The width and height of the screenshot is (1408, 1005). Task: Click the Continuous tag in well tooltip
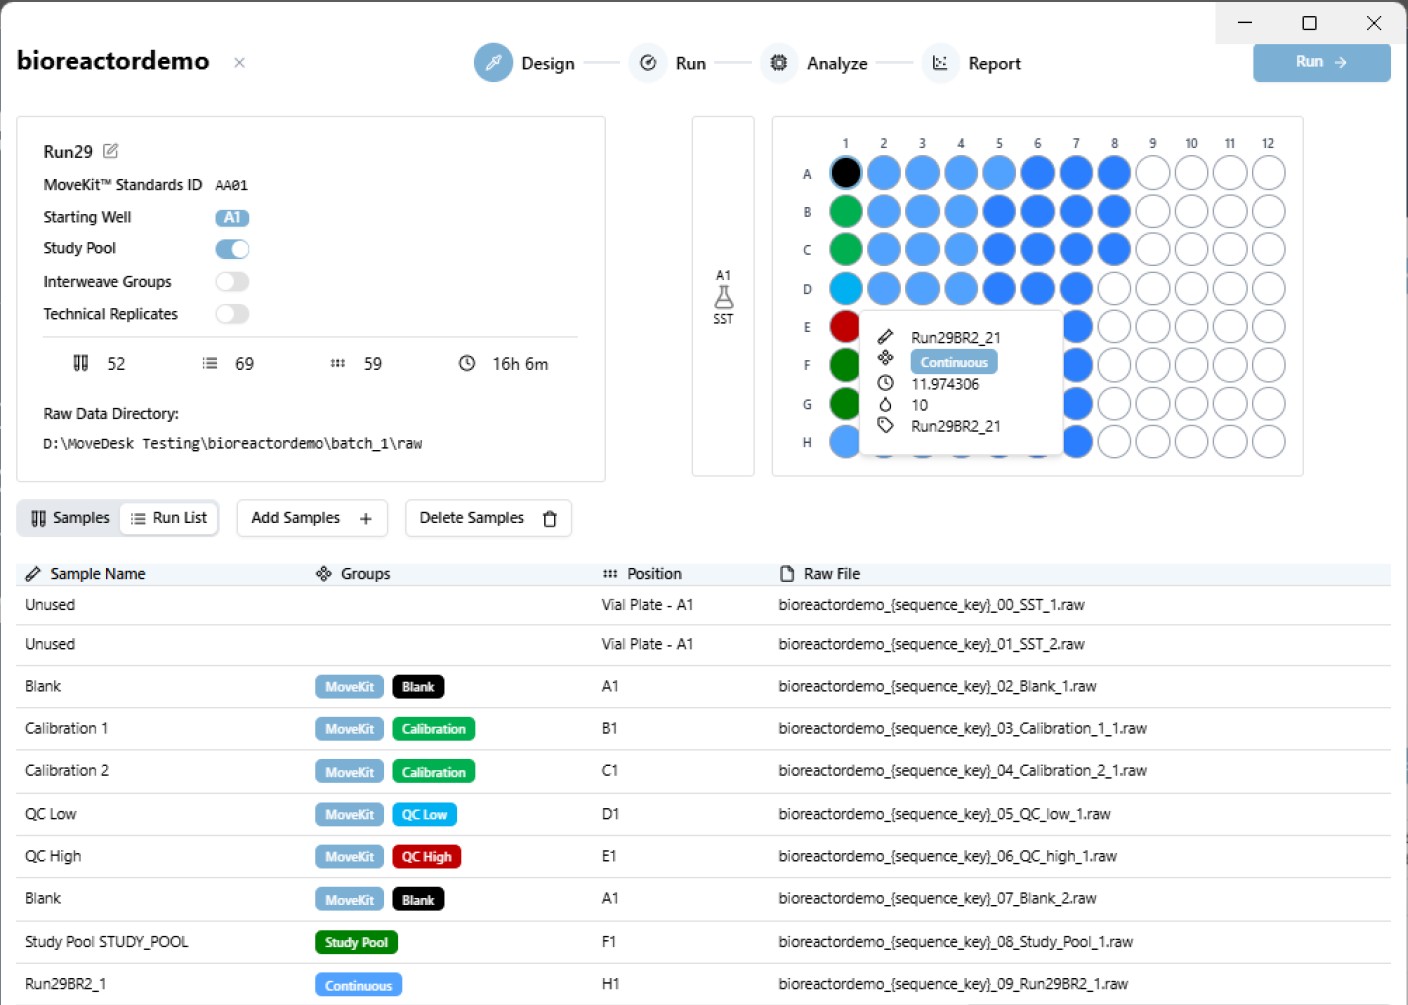(954, 362)
